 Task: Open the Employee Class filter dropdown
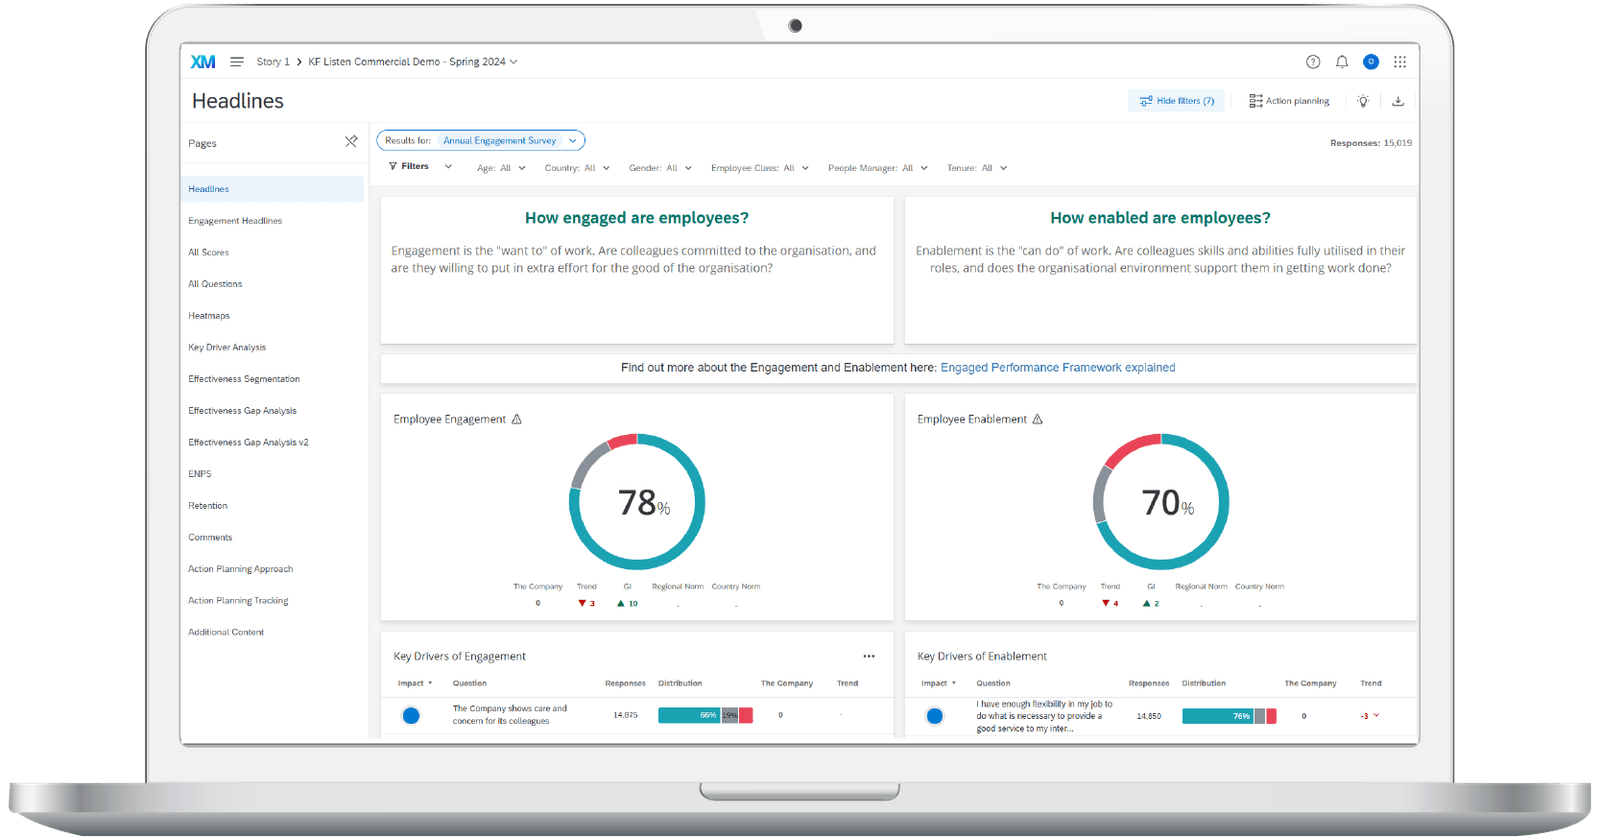coord(760,168)
